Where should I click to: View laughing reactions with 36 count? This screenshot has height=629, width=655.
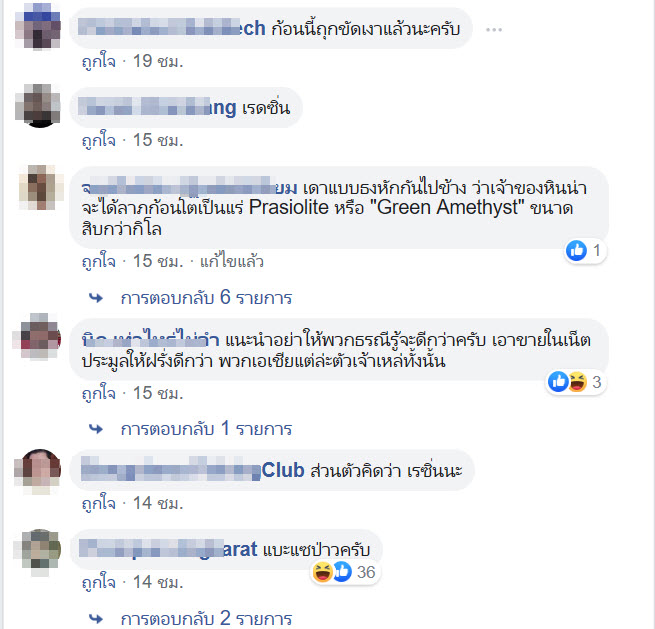pyautogui.click(x=345, y=572)
